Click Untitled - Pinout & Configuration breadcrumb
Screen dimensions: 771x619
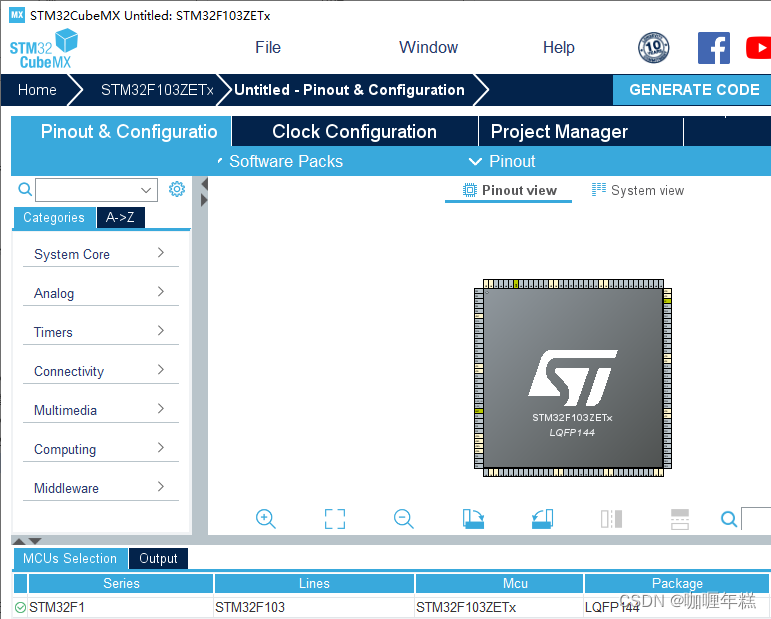[349, 90]
